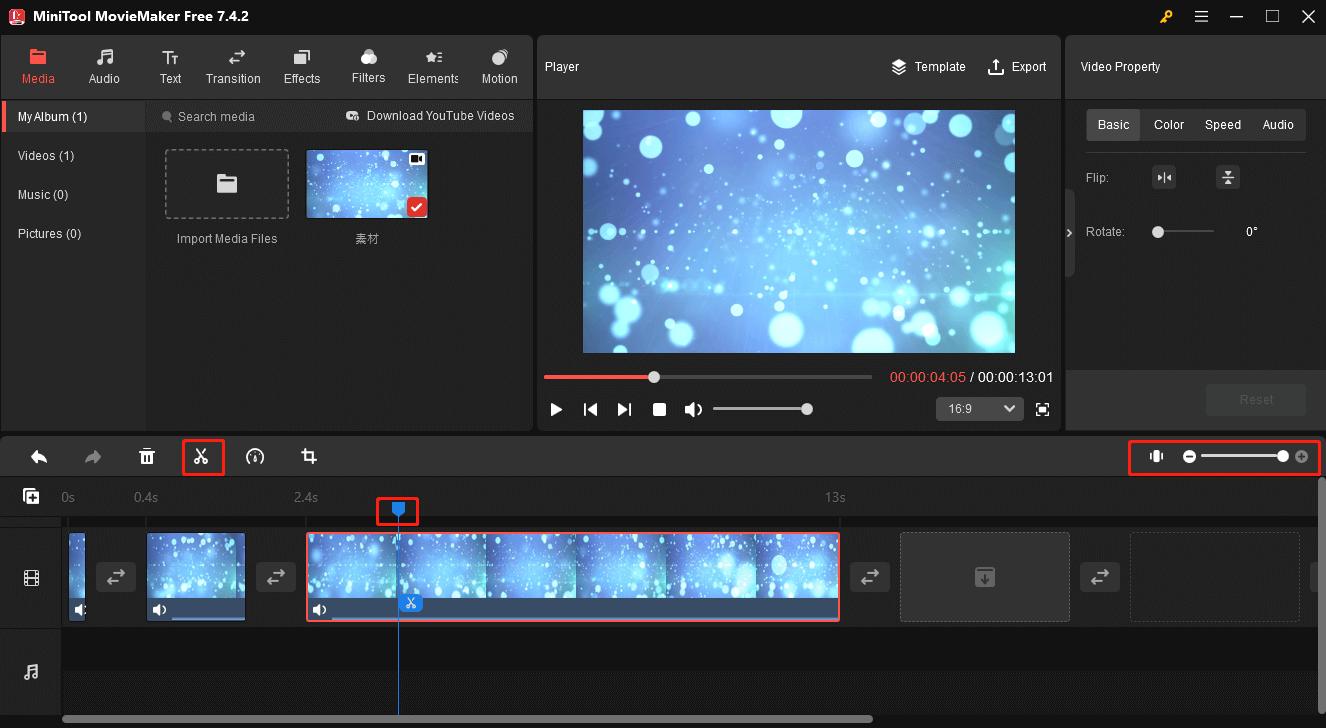Open Download YouTube Videos
Image resolution: width=1326 pixels, height=728 pixels.
430,116
